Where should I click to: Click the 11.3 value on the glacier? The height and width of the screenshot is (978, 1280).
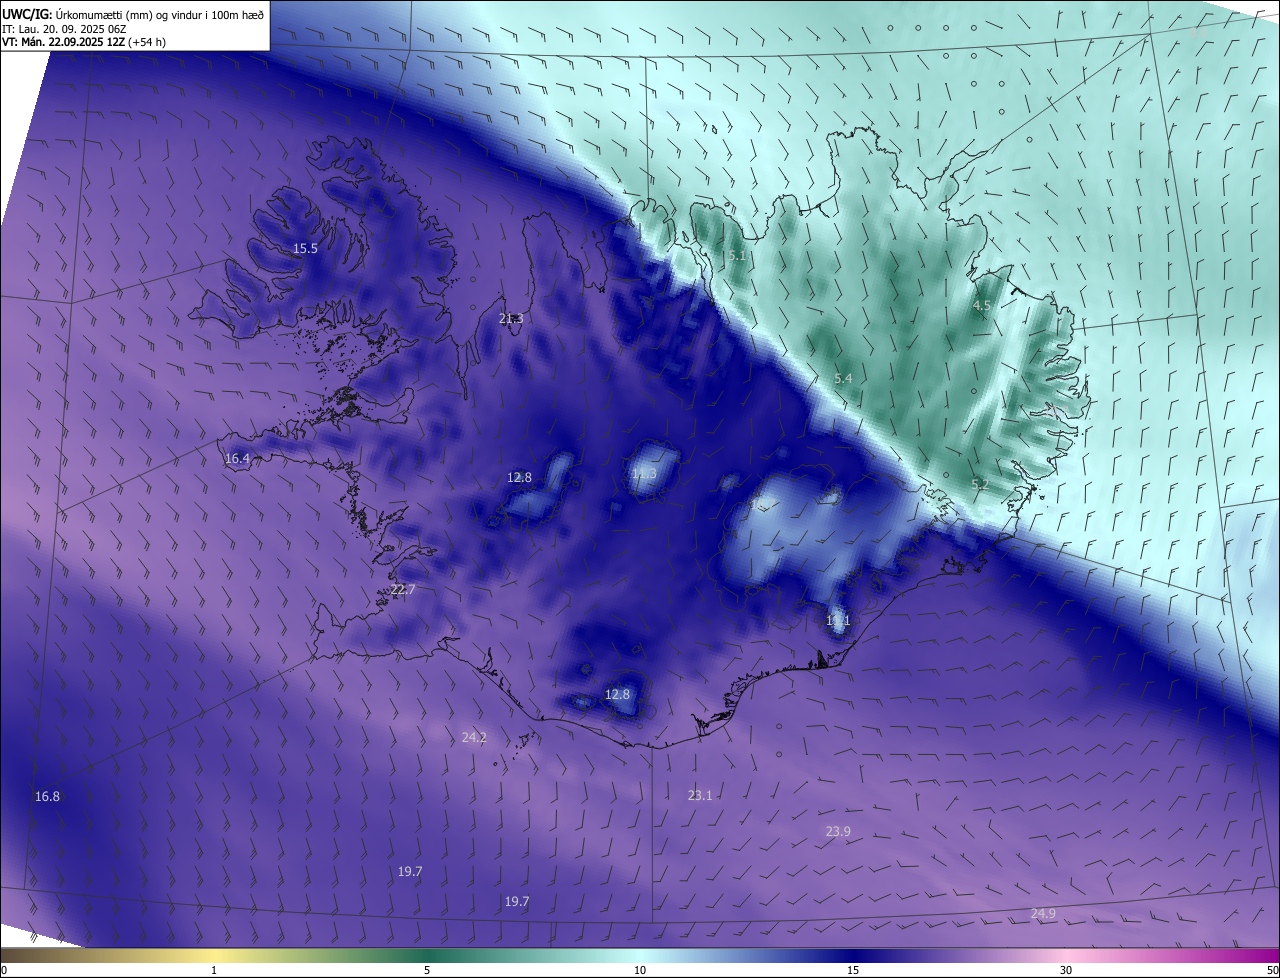pos(644,473)
